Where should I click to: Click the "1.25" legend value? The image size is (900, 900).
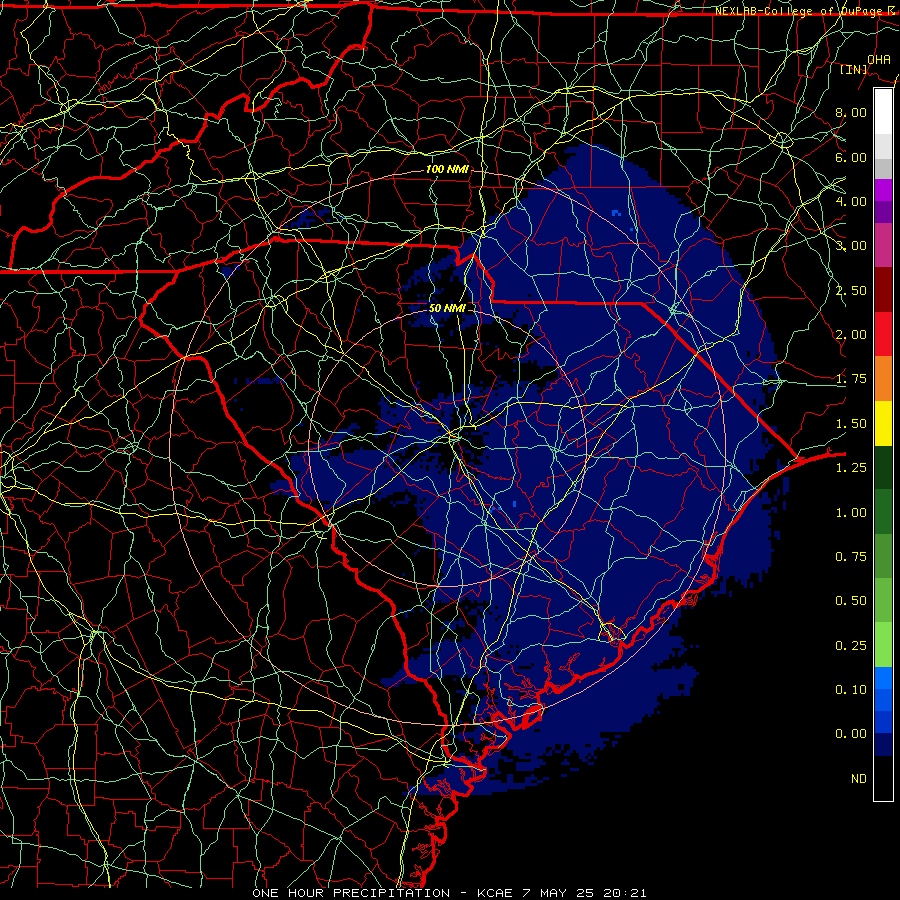point(851,468)
